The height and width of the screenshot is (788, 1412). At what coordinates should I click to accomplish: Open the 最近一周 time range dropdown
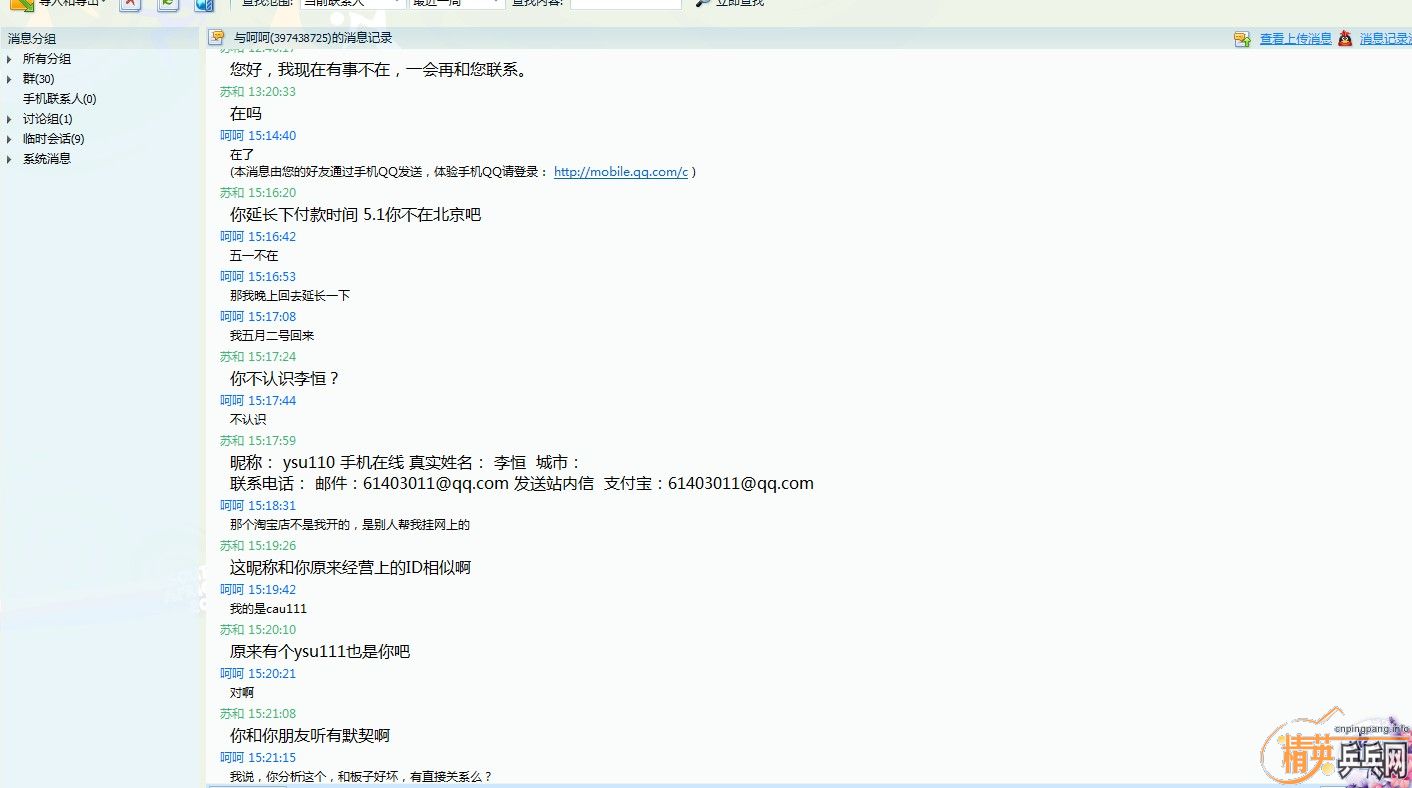[457, 3]
